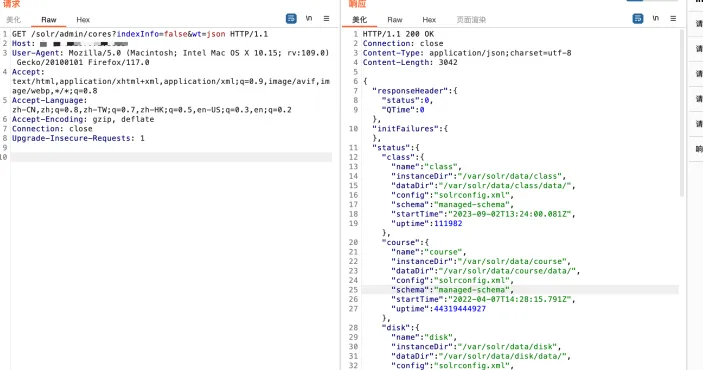The image size is (703, 370).
Task: Click the Host header line
Action: click(70, 44)
